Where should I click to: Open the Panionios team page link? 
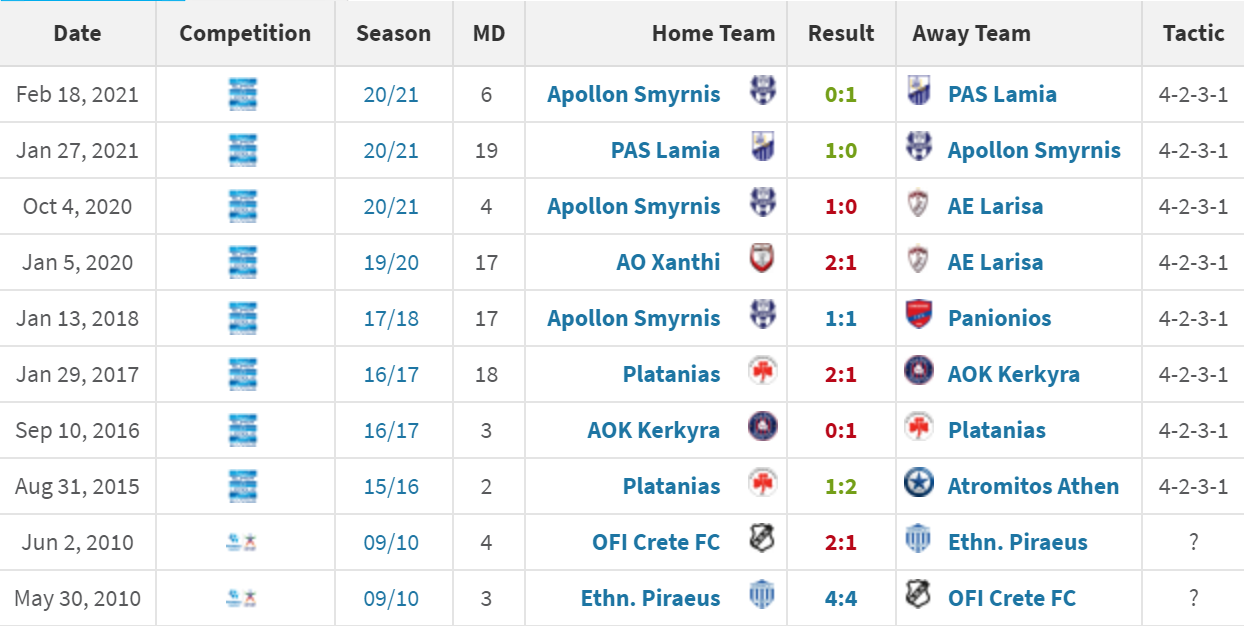tap(1000, 318)
